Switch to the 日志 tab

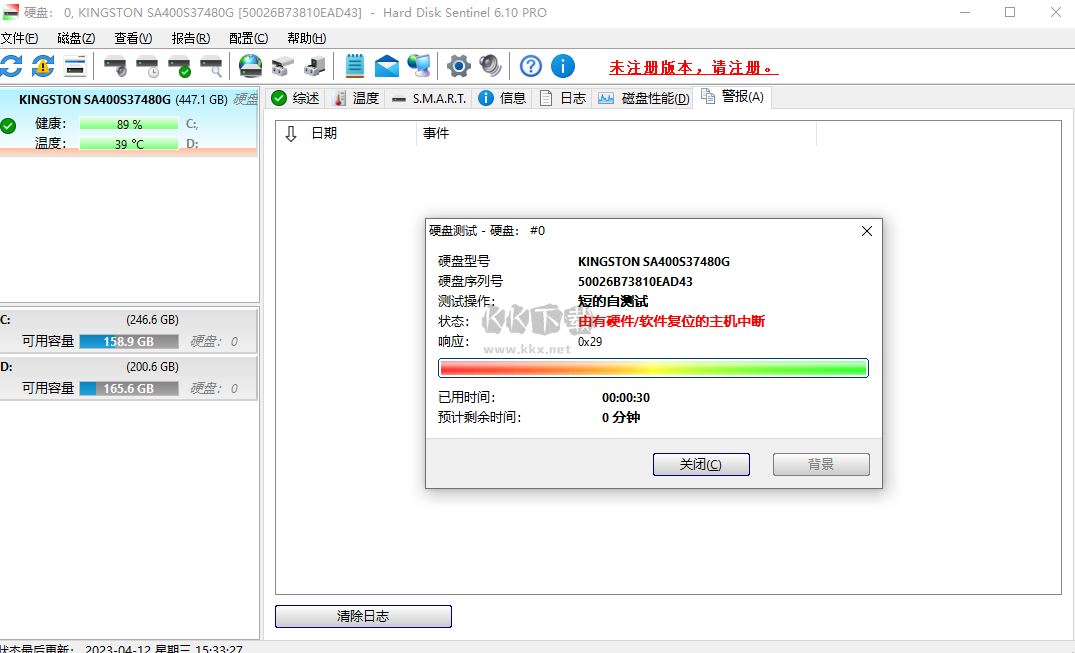pos(563,98)
